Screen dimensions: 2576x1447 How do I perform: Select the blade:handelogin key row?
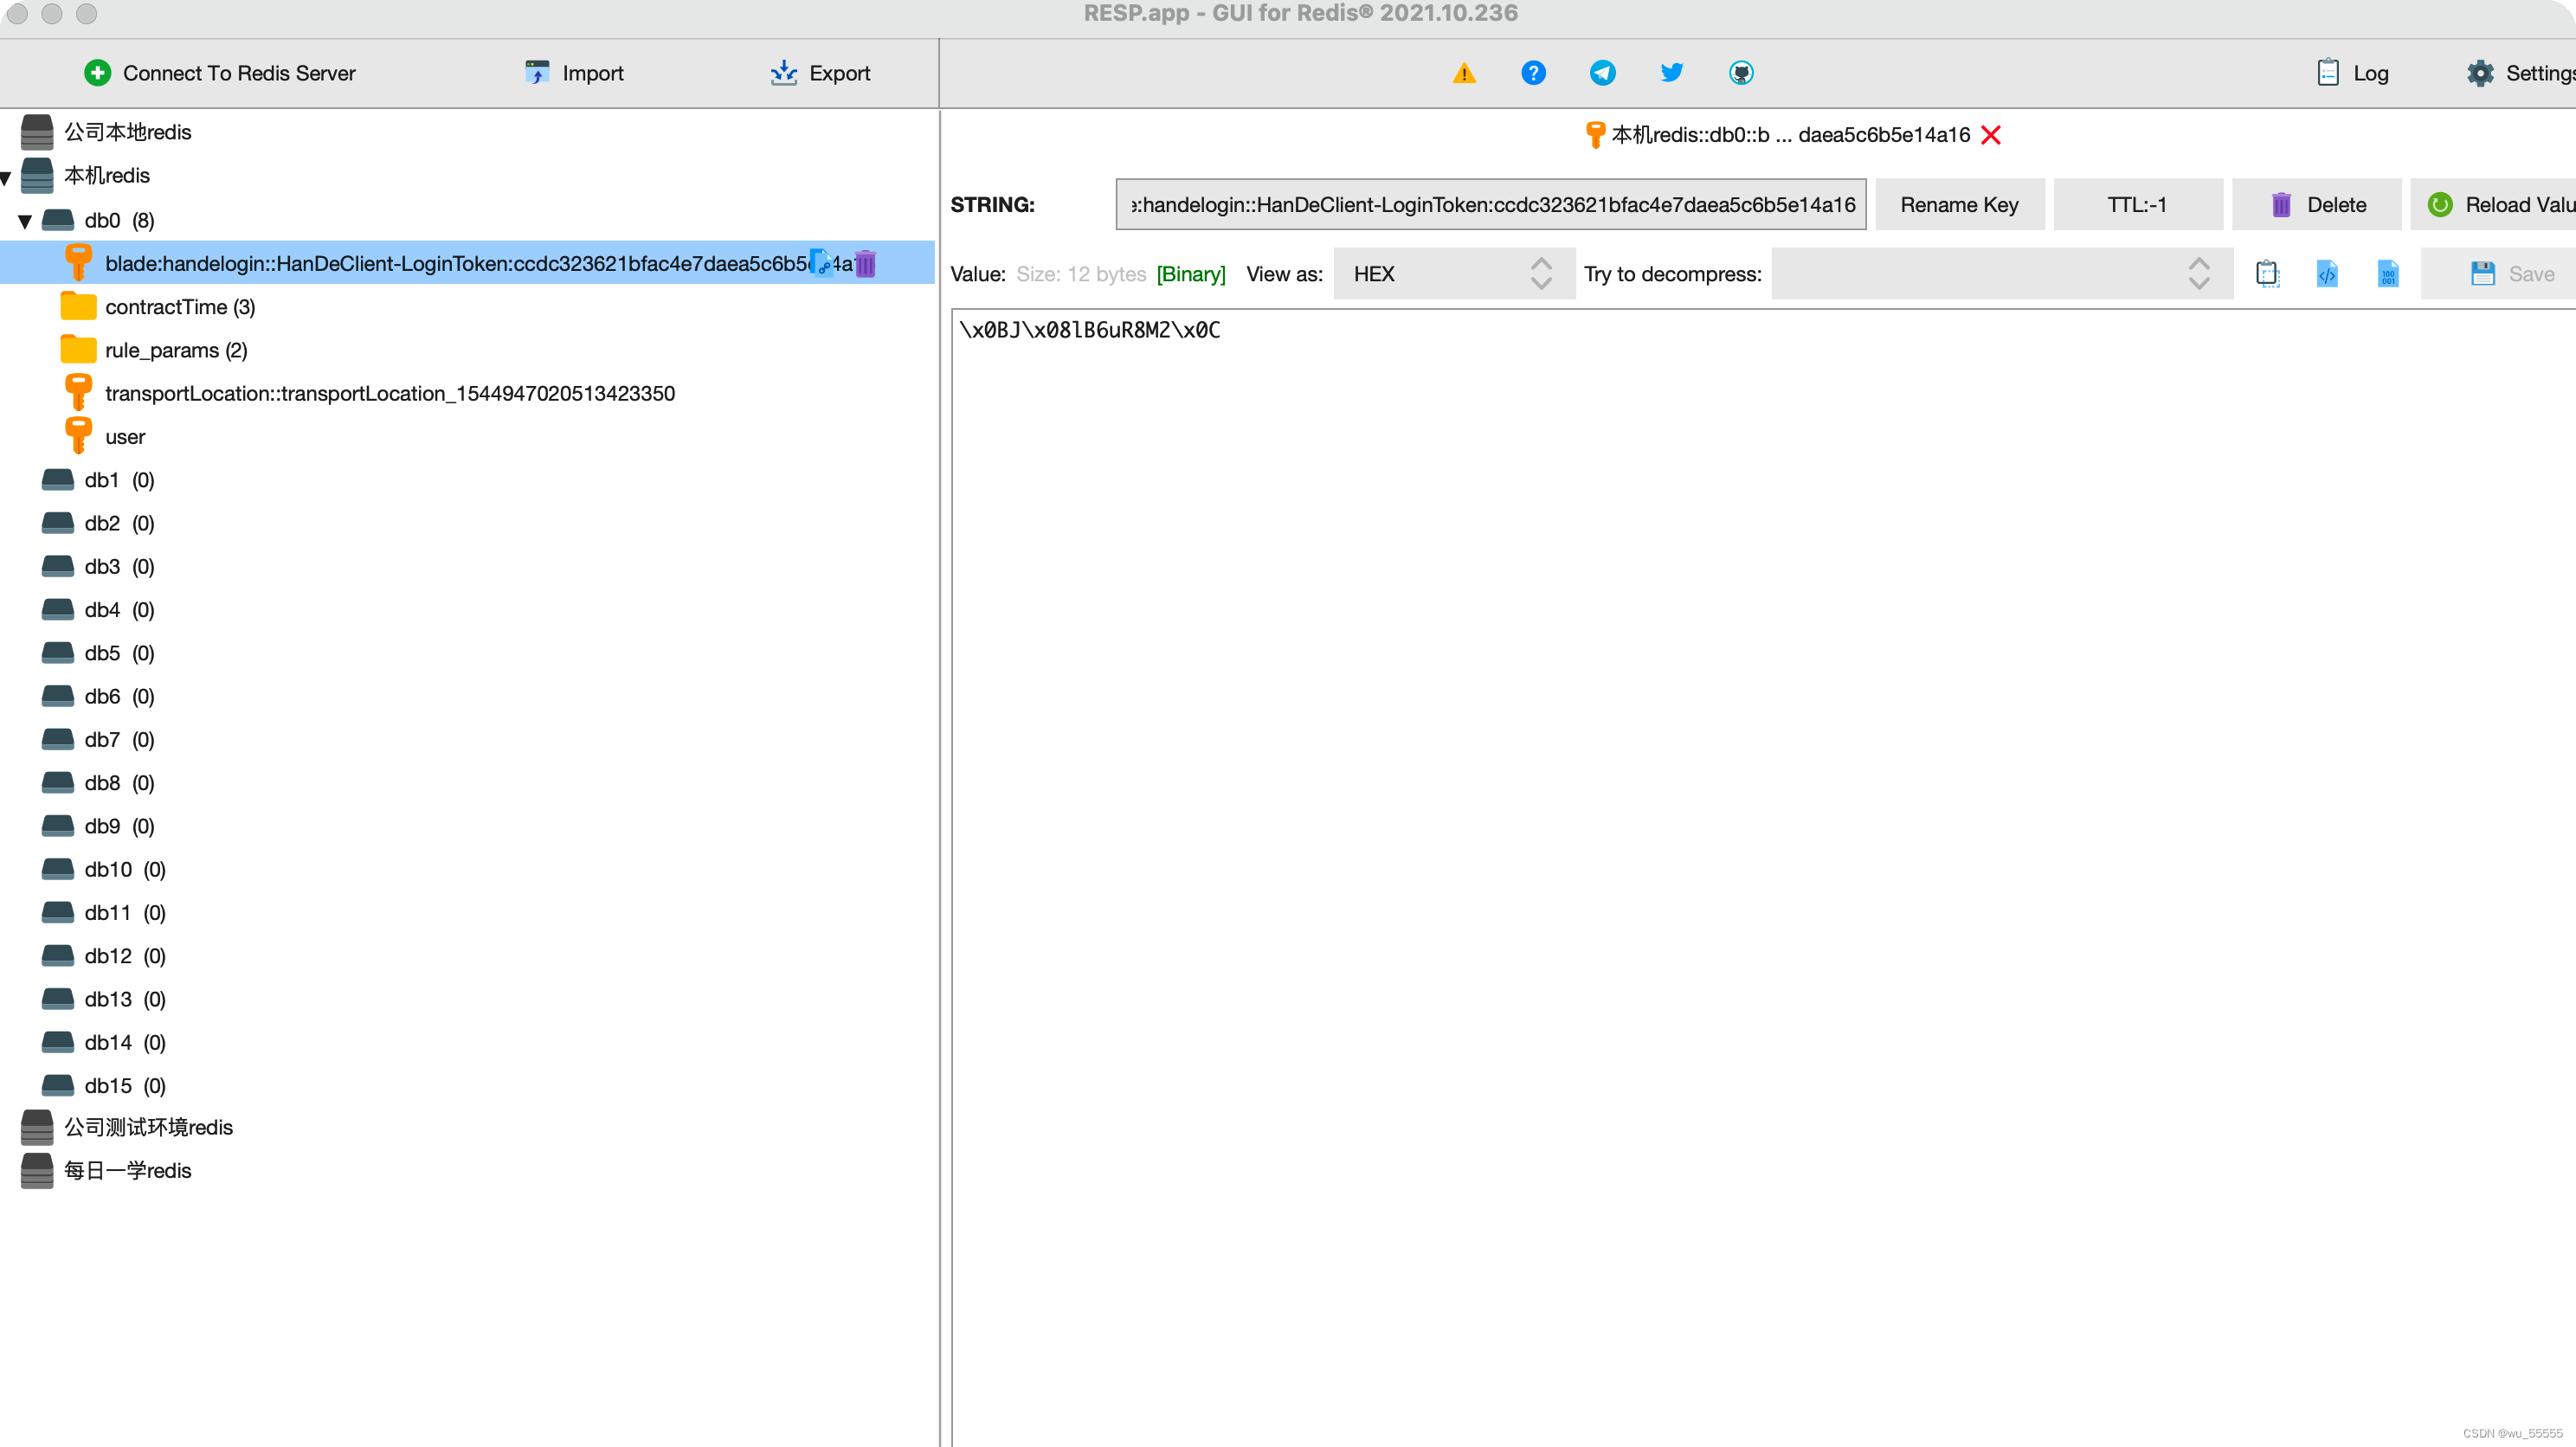click(467, 264)
